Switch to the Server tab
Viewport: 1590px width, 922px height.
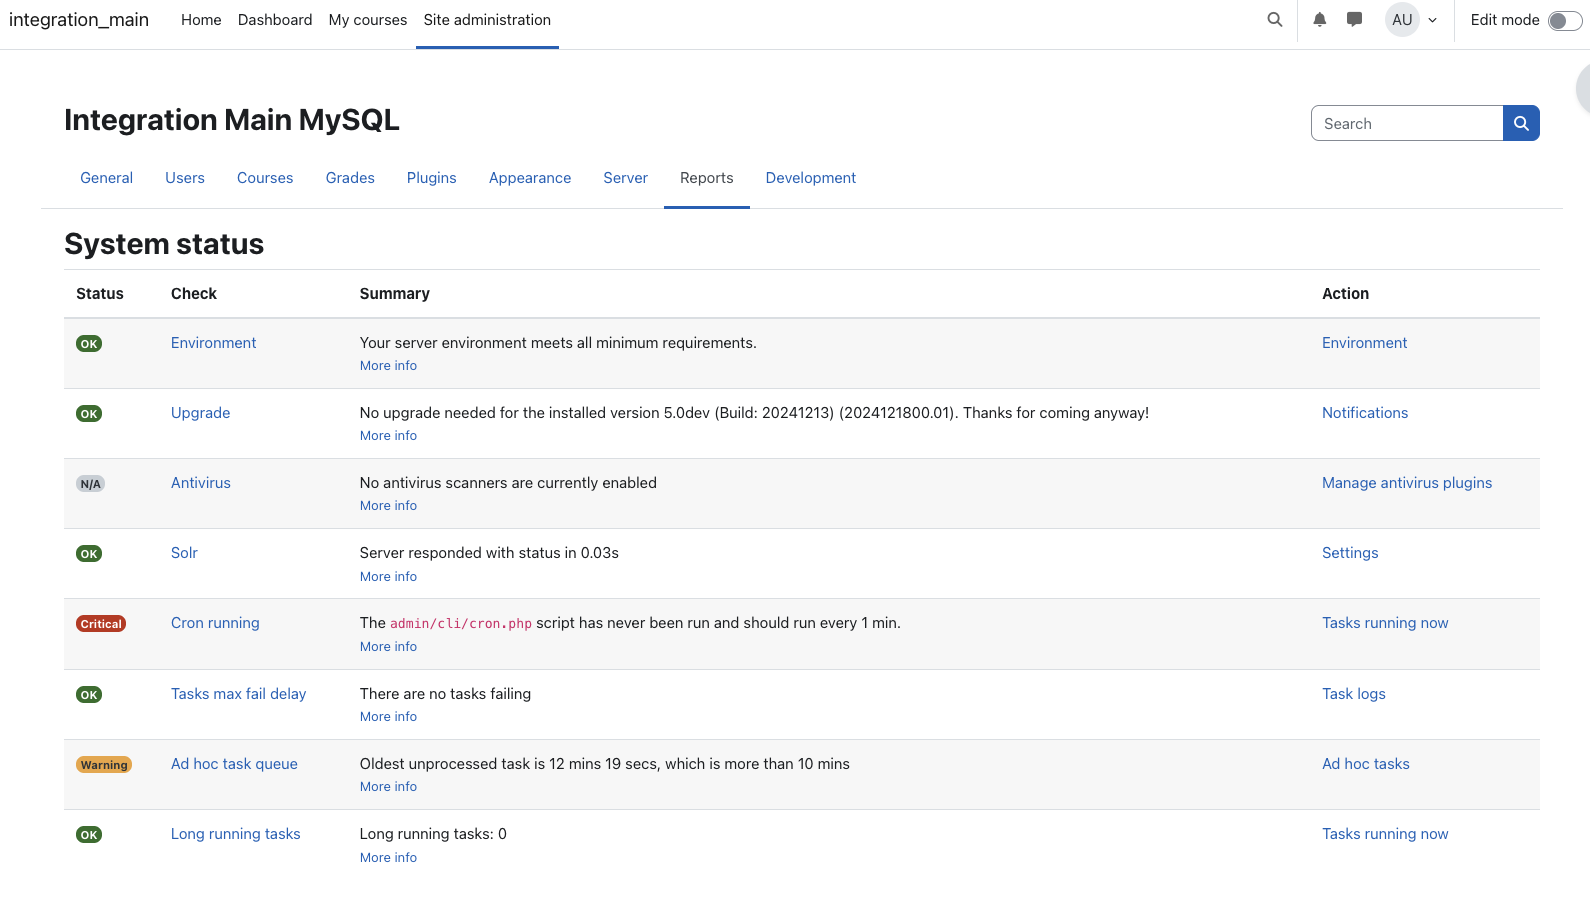tap(625, 178)
